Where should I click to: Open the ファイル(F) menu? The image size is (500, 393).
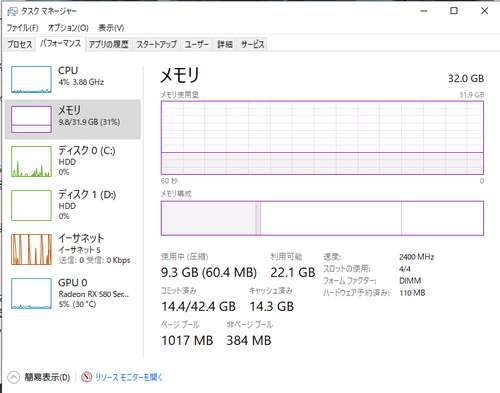pyautogui.click(x=23, y=28)
